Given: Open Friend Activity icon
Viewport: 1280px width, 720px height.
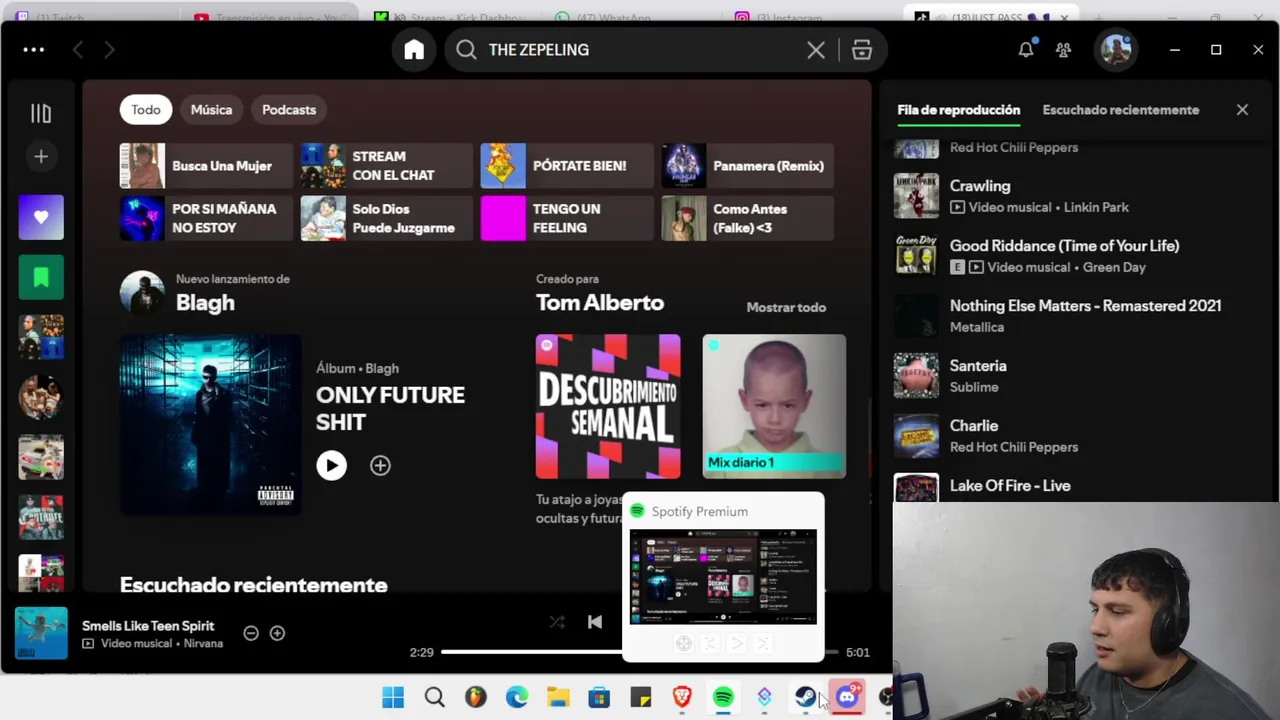Looking at the screenshot, I should tap(1063, 50).
